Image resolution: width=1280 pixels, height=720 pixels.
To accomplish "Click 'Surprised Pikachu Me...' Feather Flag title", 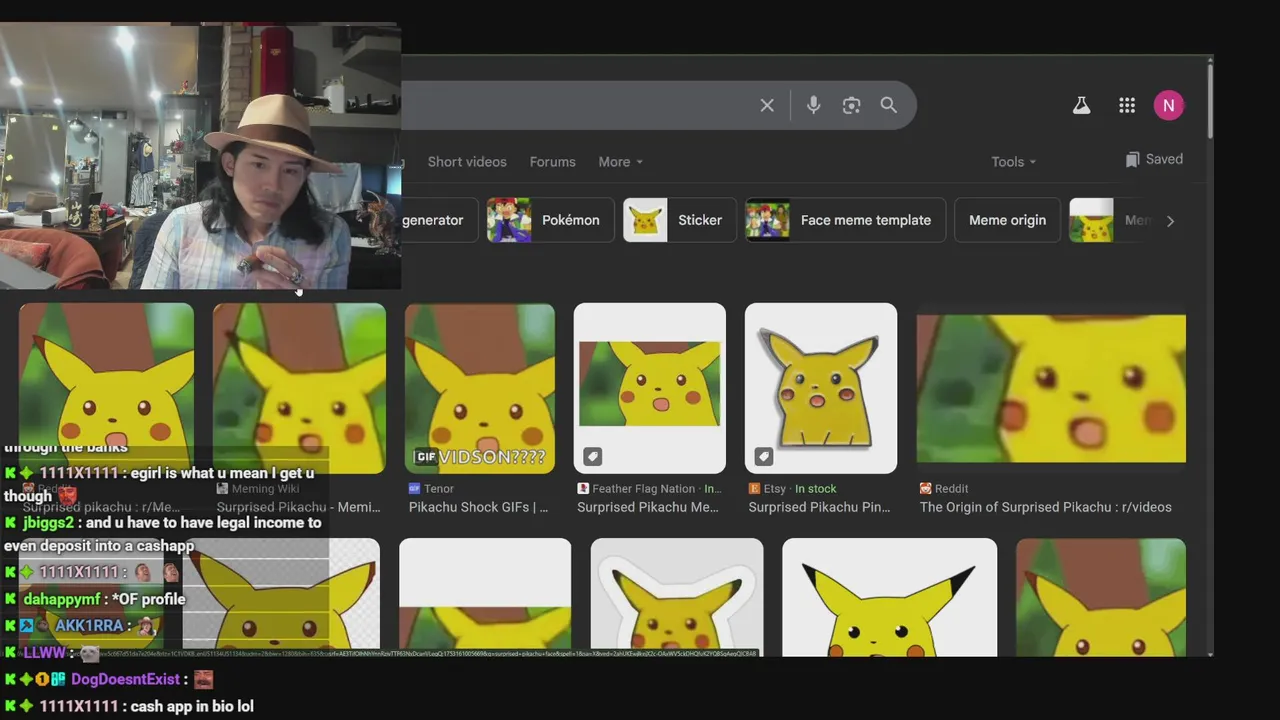I will click(x=648, y=507).
